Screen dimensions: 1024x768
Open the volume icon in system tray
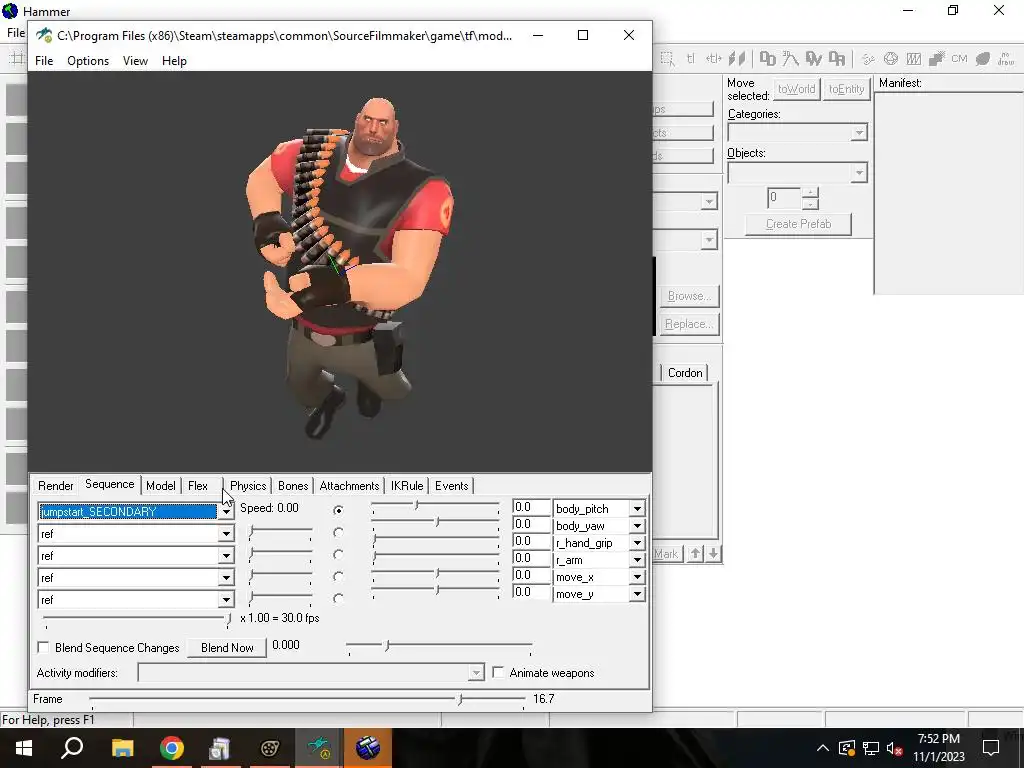tap(894, 748)
